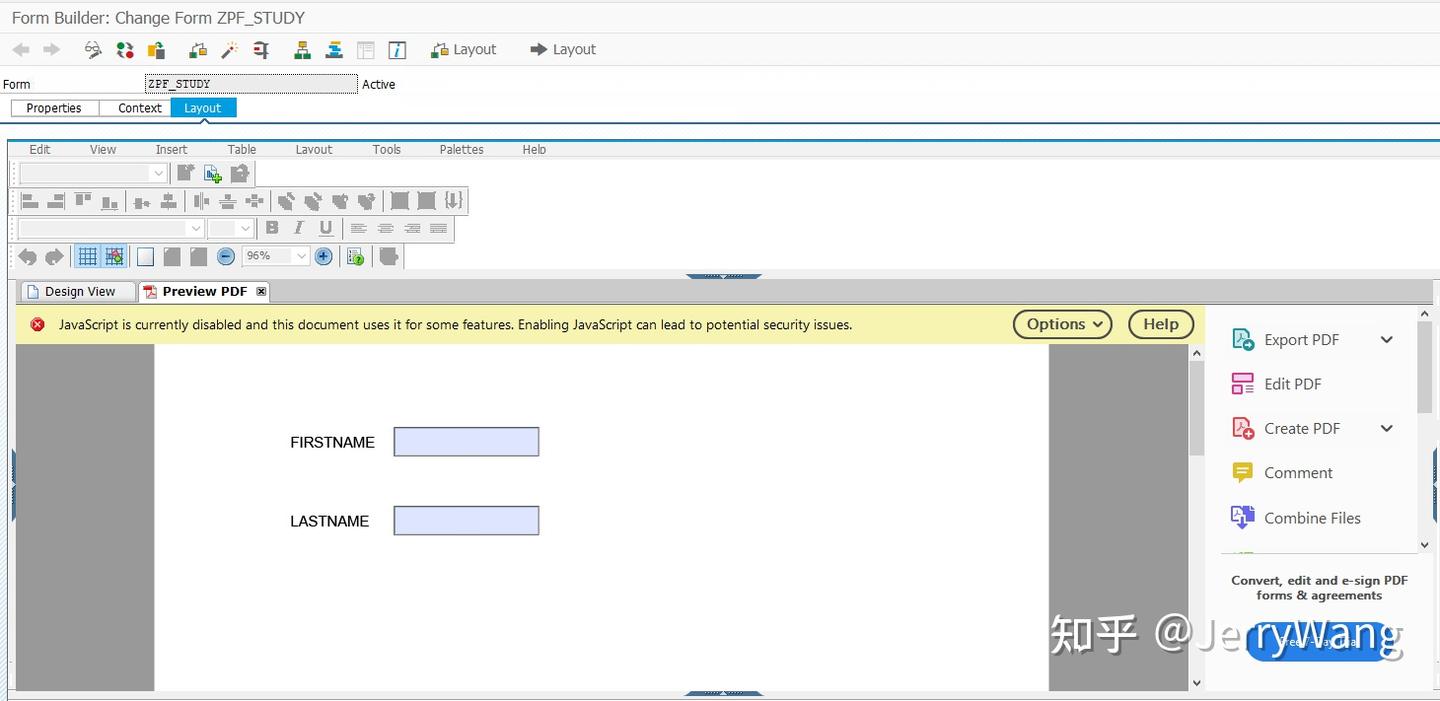Expand the Export PDF chevron
The image size is (1440, 701).
[1387, 339]
